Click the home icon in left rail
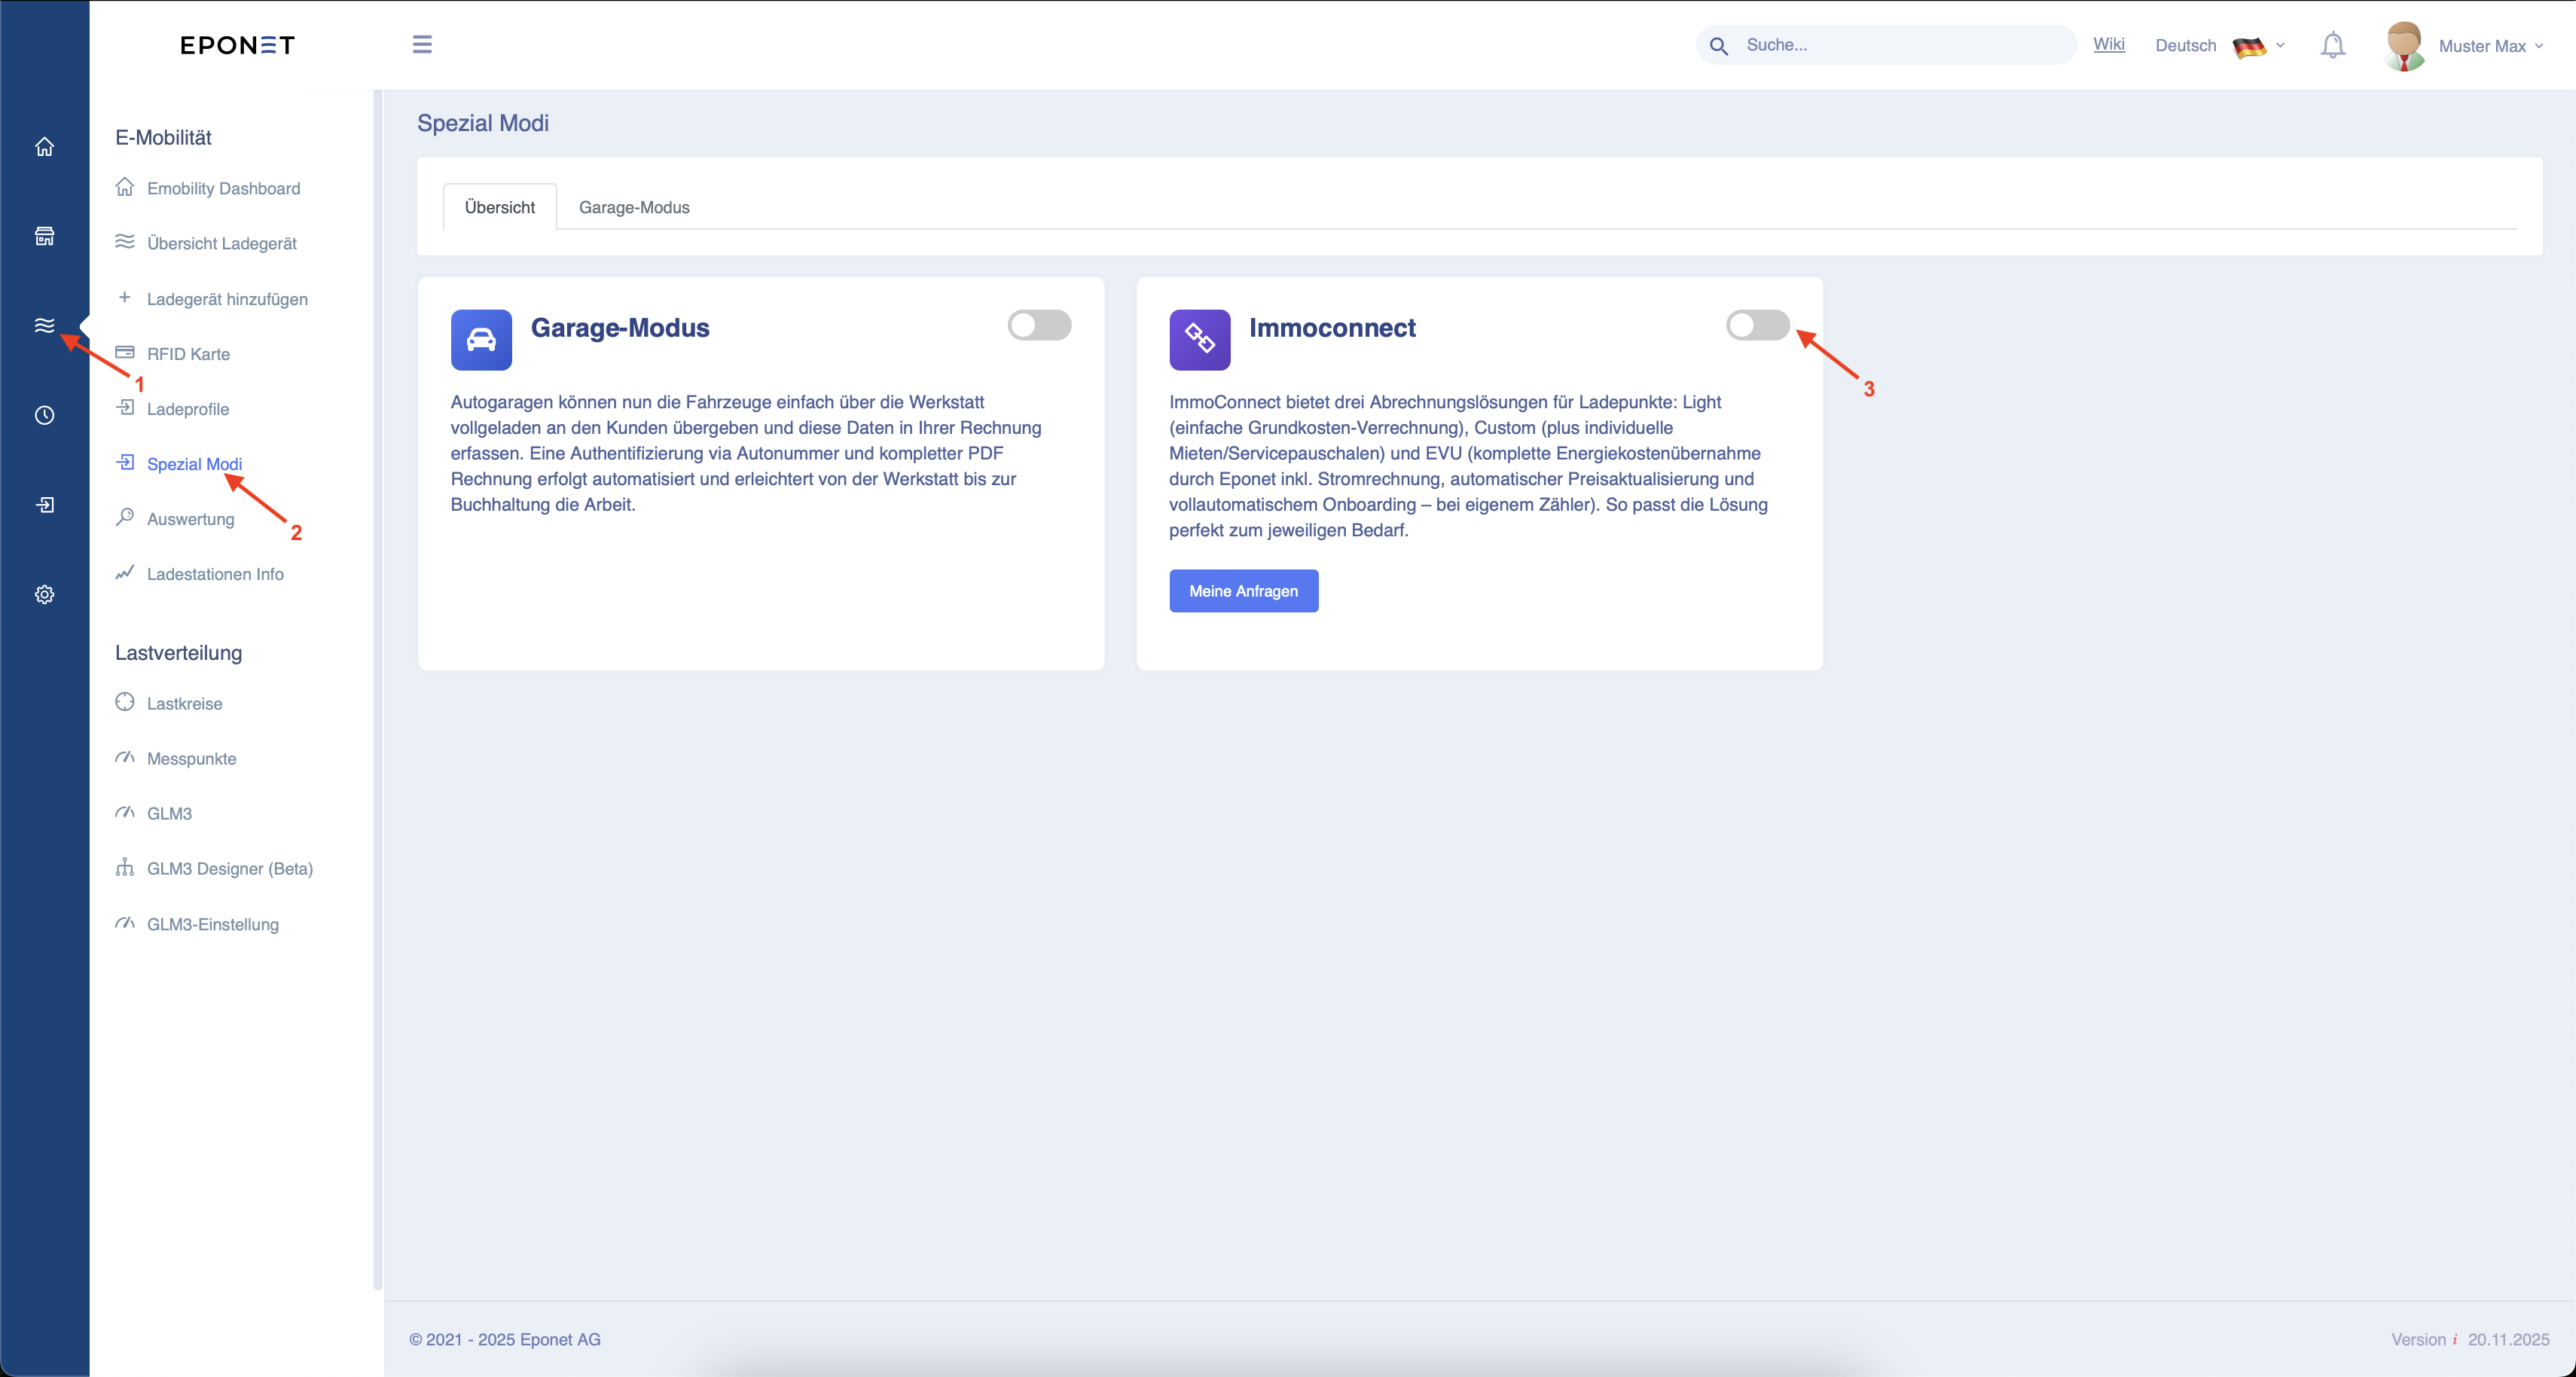 pos(44,147)
